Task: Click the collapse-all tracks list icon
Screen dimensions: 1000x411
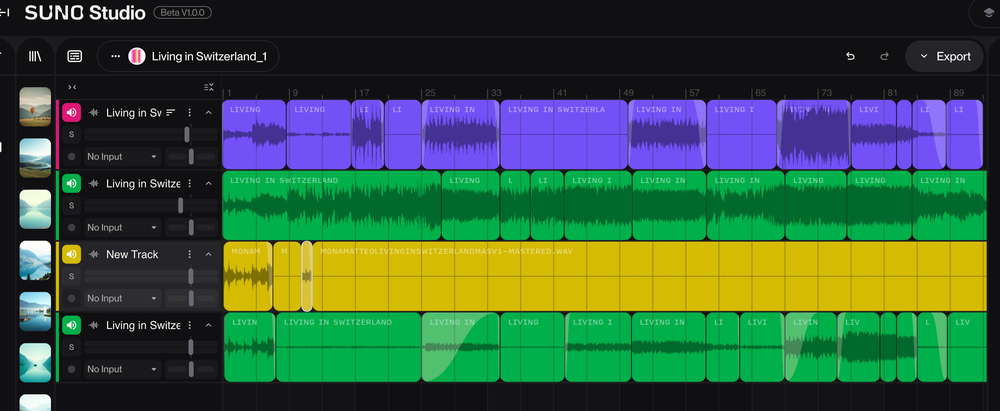Action: pos(208,87)
